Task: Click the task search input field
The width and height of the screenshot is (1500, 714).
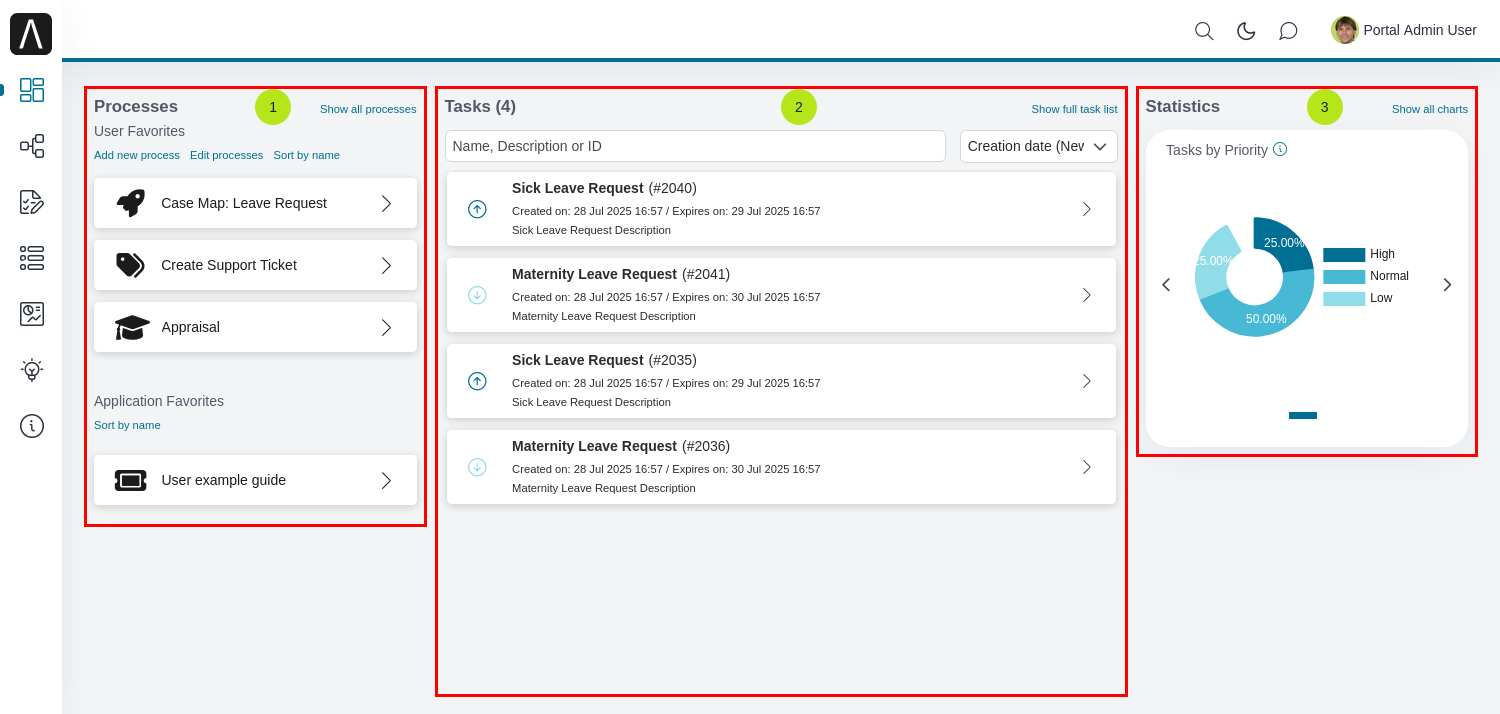Action: pos(695,146)
